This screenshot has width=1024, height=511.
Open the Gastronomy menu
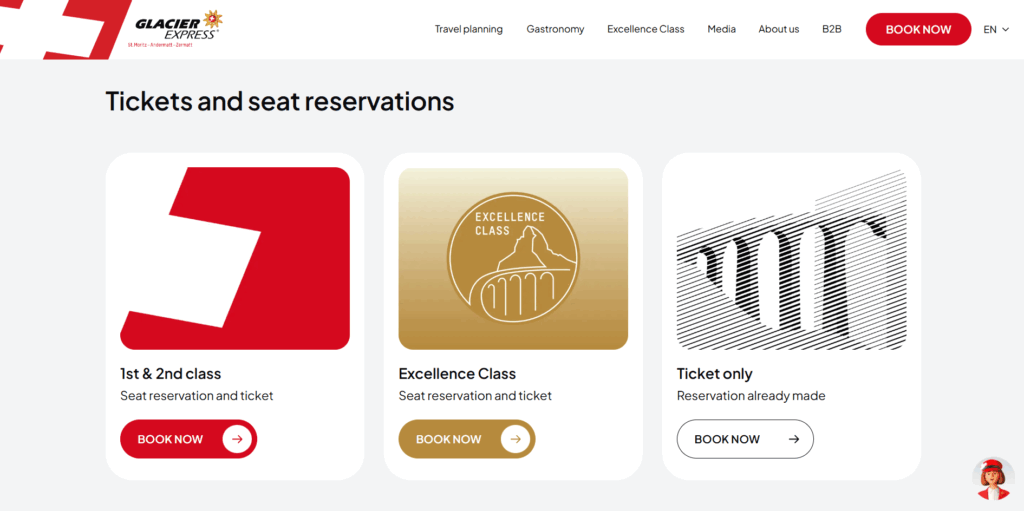[x=555, y=29]
